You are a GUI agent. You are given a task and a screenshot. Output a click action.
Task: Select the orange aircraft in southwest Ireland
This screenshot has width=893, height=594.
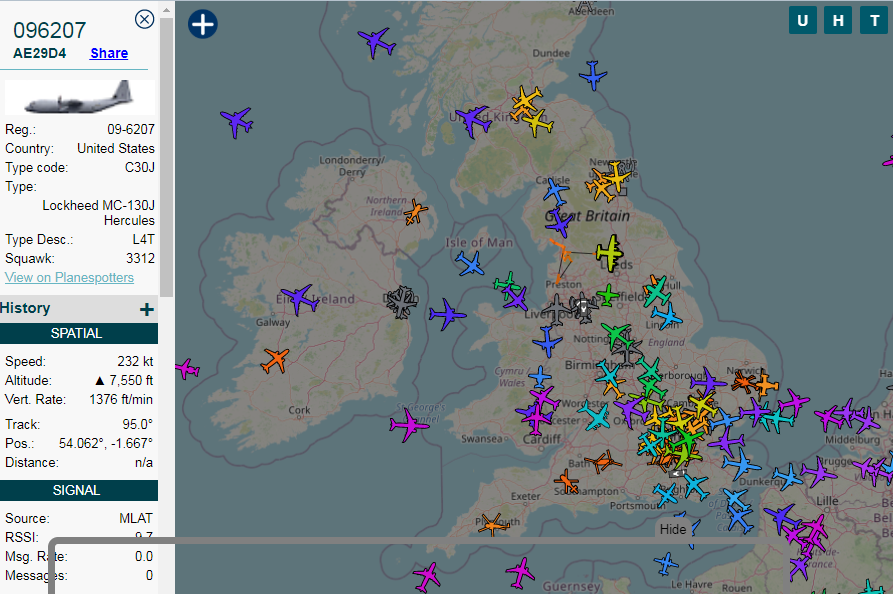(x=275, y=360)
